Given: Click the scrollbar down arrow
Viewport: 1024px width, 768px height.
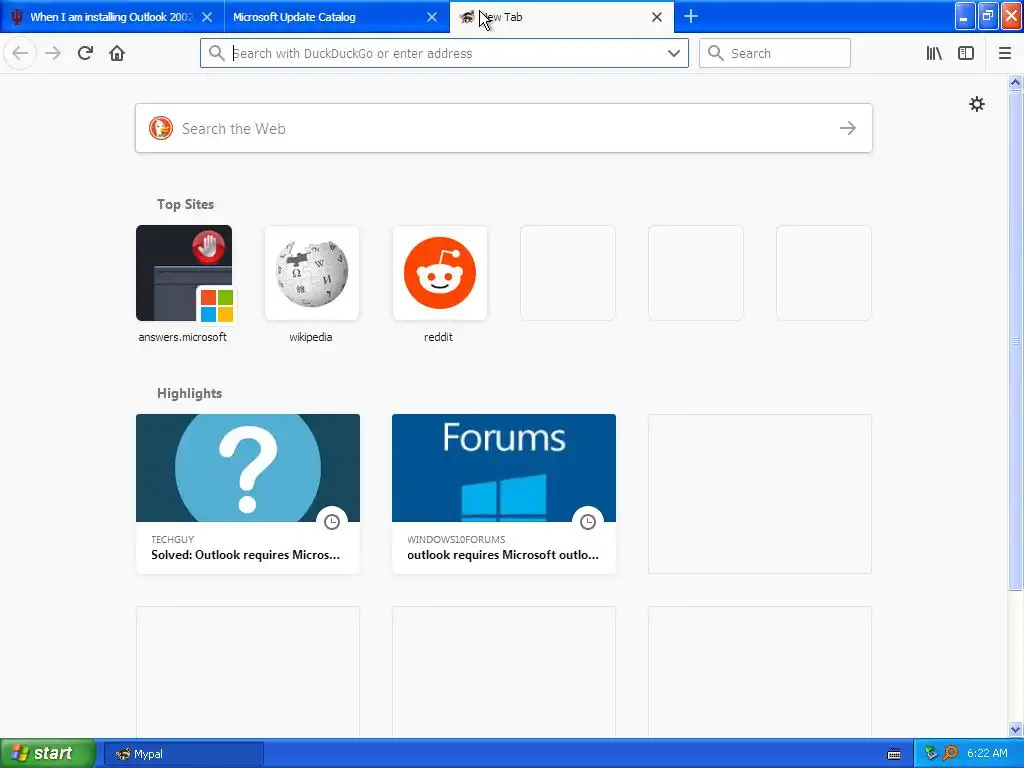Looking at the screenshot, I should (1015, 729).
